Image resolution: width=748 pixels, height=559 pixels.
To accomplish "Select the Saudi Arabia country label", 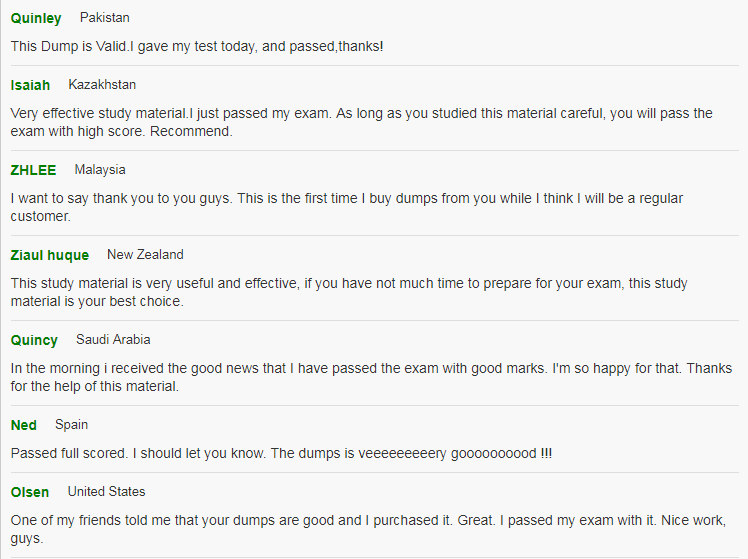I will (113, 340).
